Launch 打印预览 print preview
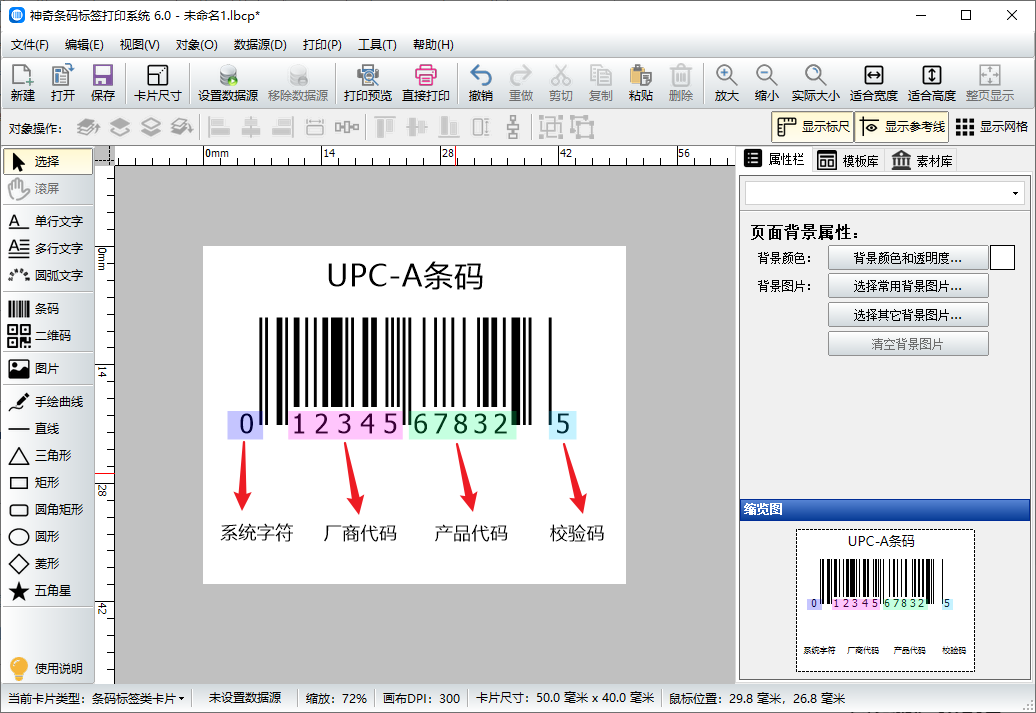 pos(367,83)
